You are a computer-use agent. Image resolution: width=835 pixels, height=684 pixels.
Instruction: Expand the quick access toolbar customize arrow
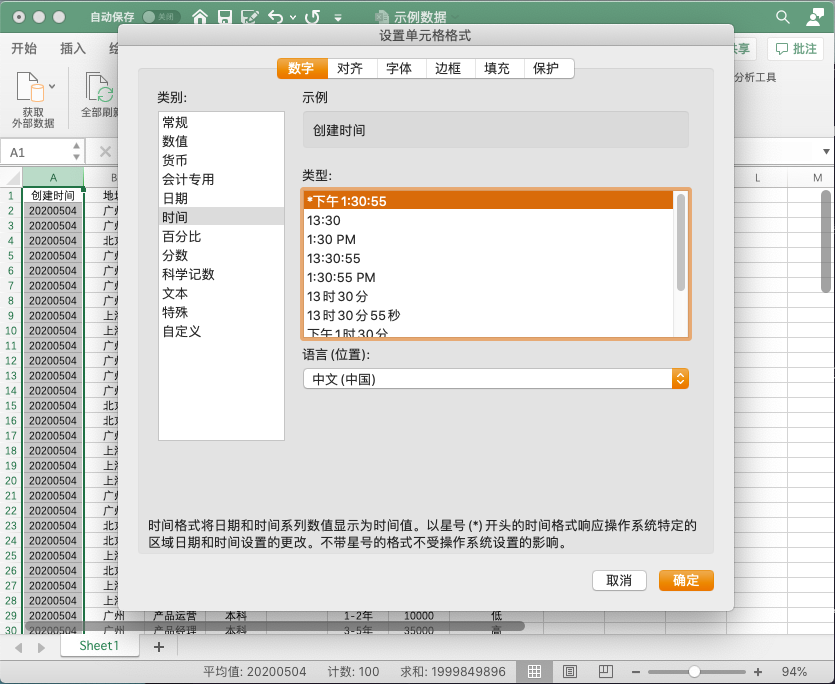pyautogui.click(x=338, y=18)
